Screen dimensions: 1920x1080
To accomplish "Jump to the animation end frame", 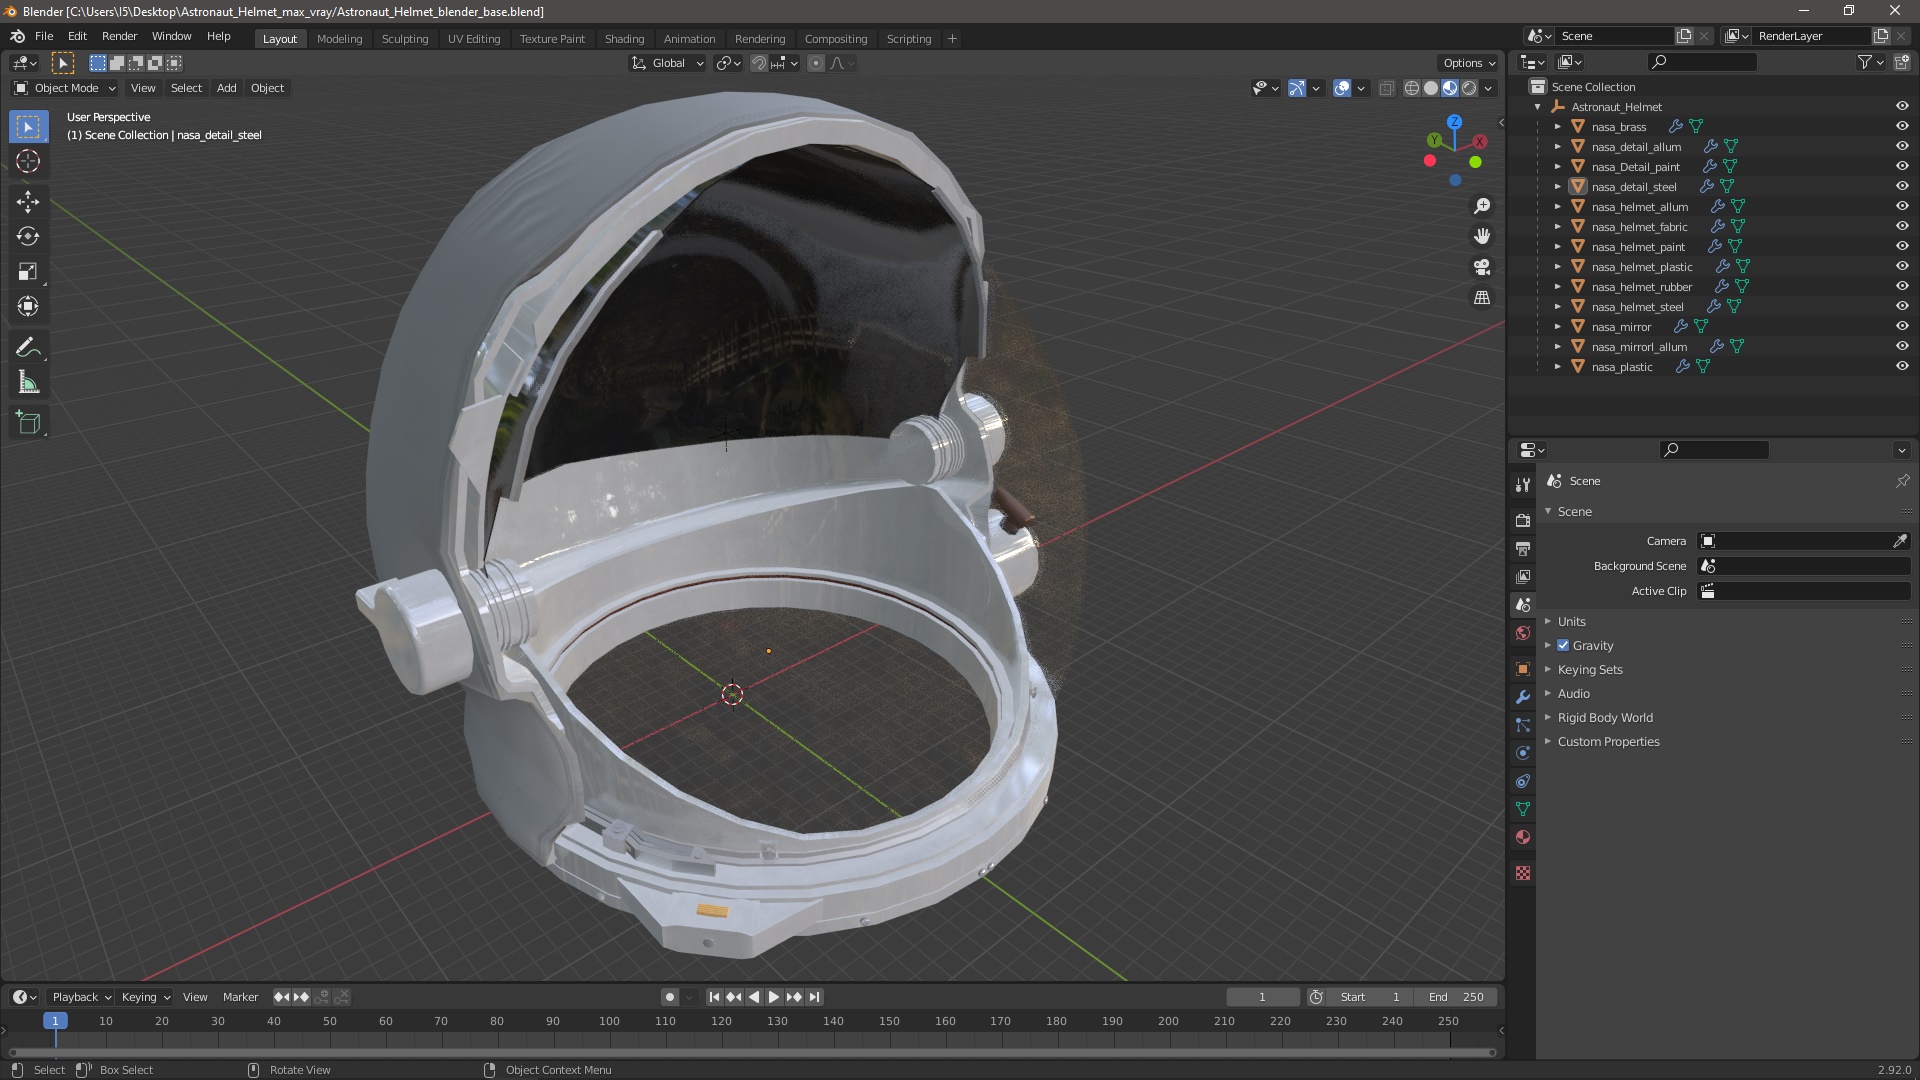I will (814, 997).
